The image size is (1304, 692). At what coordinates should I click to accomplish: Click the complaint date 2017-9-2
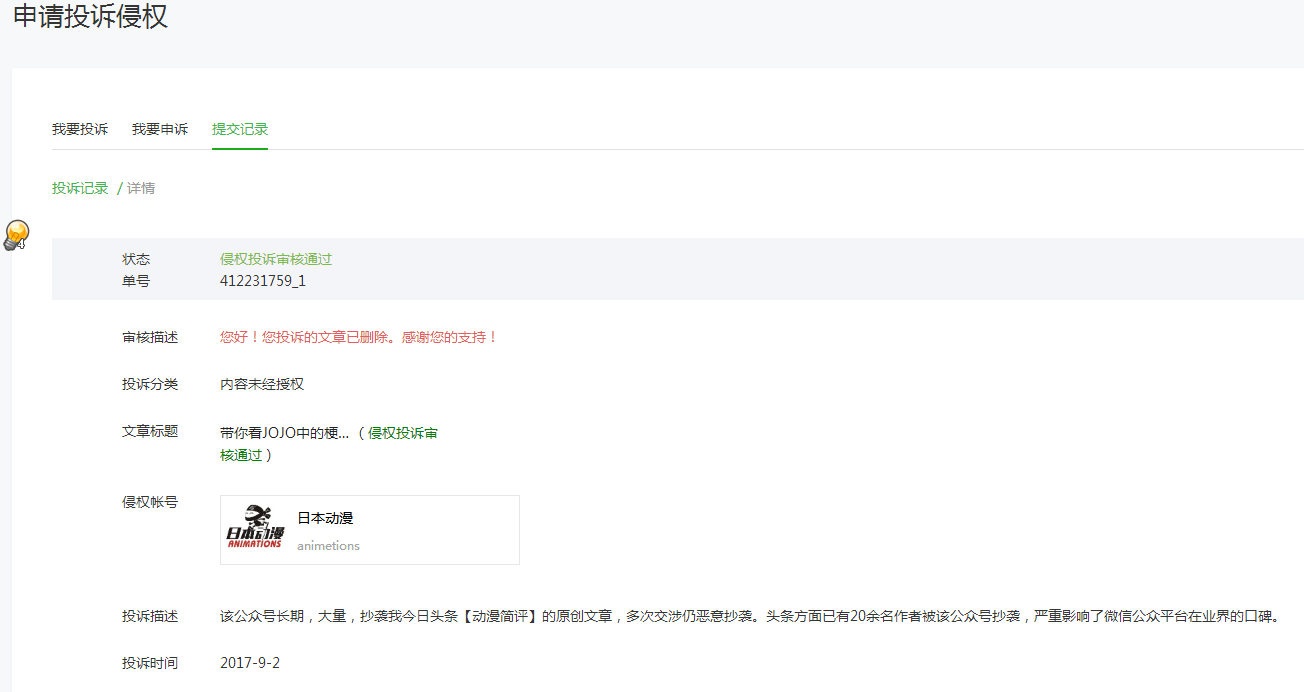[x=250, y=663]
